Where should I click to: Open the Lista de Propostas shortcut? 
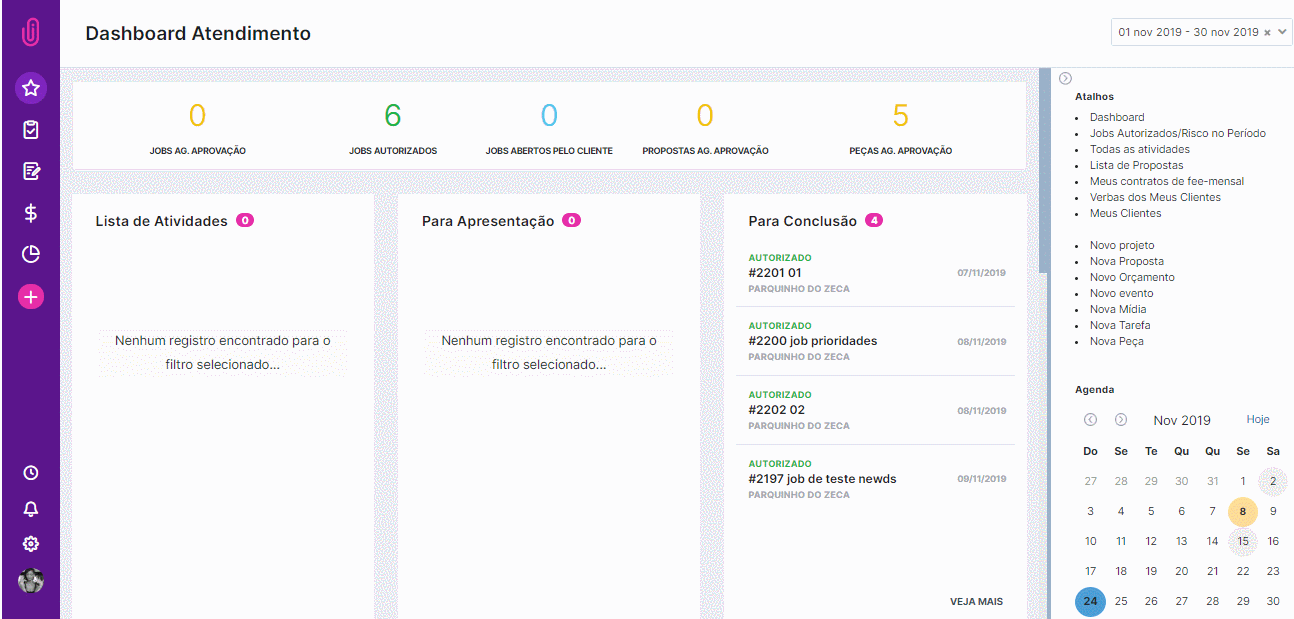point(1136,164)
